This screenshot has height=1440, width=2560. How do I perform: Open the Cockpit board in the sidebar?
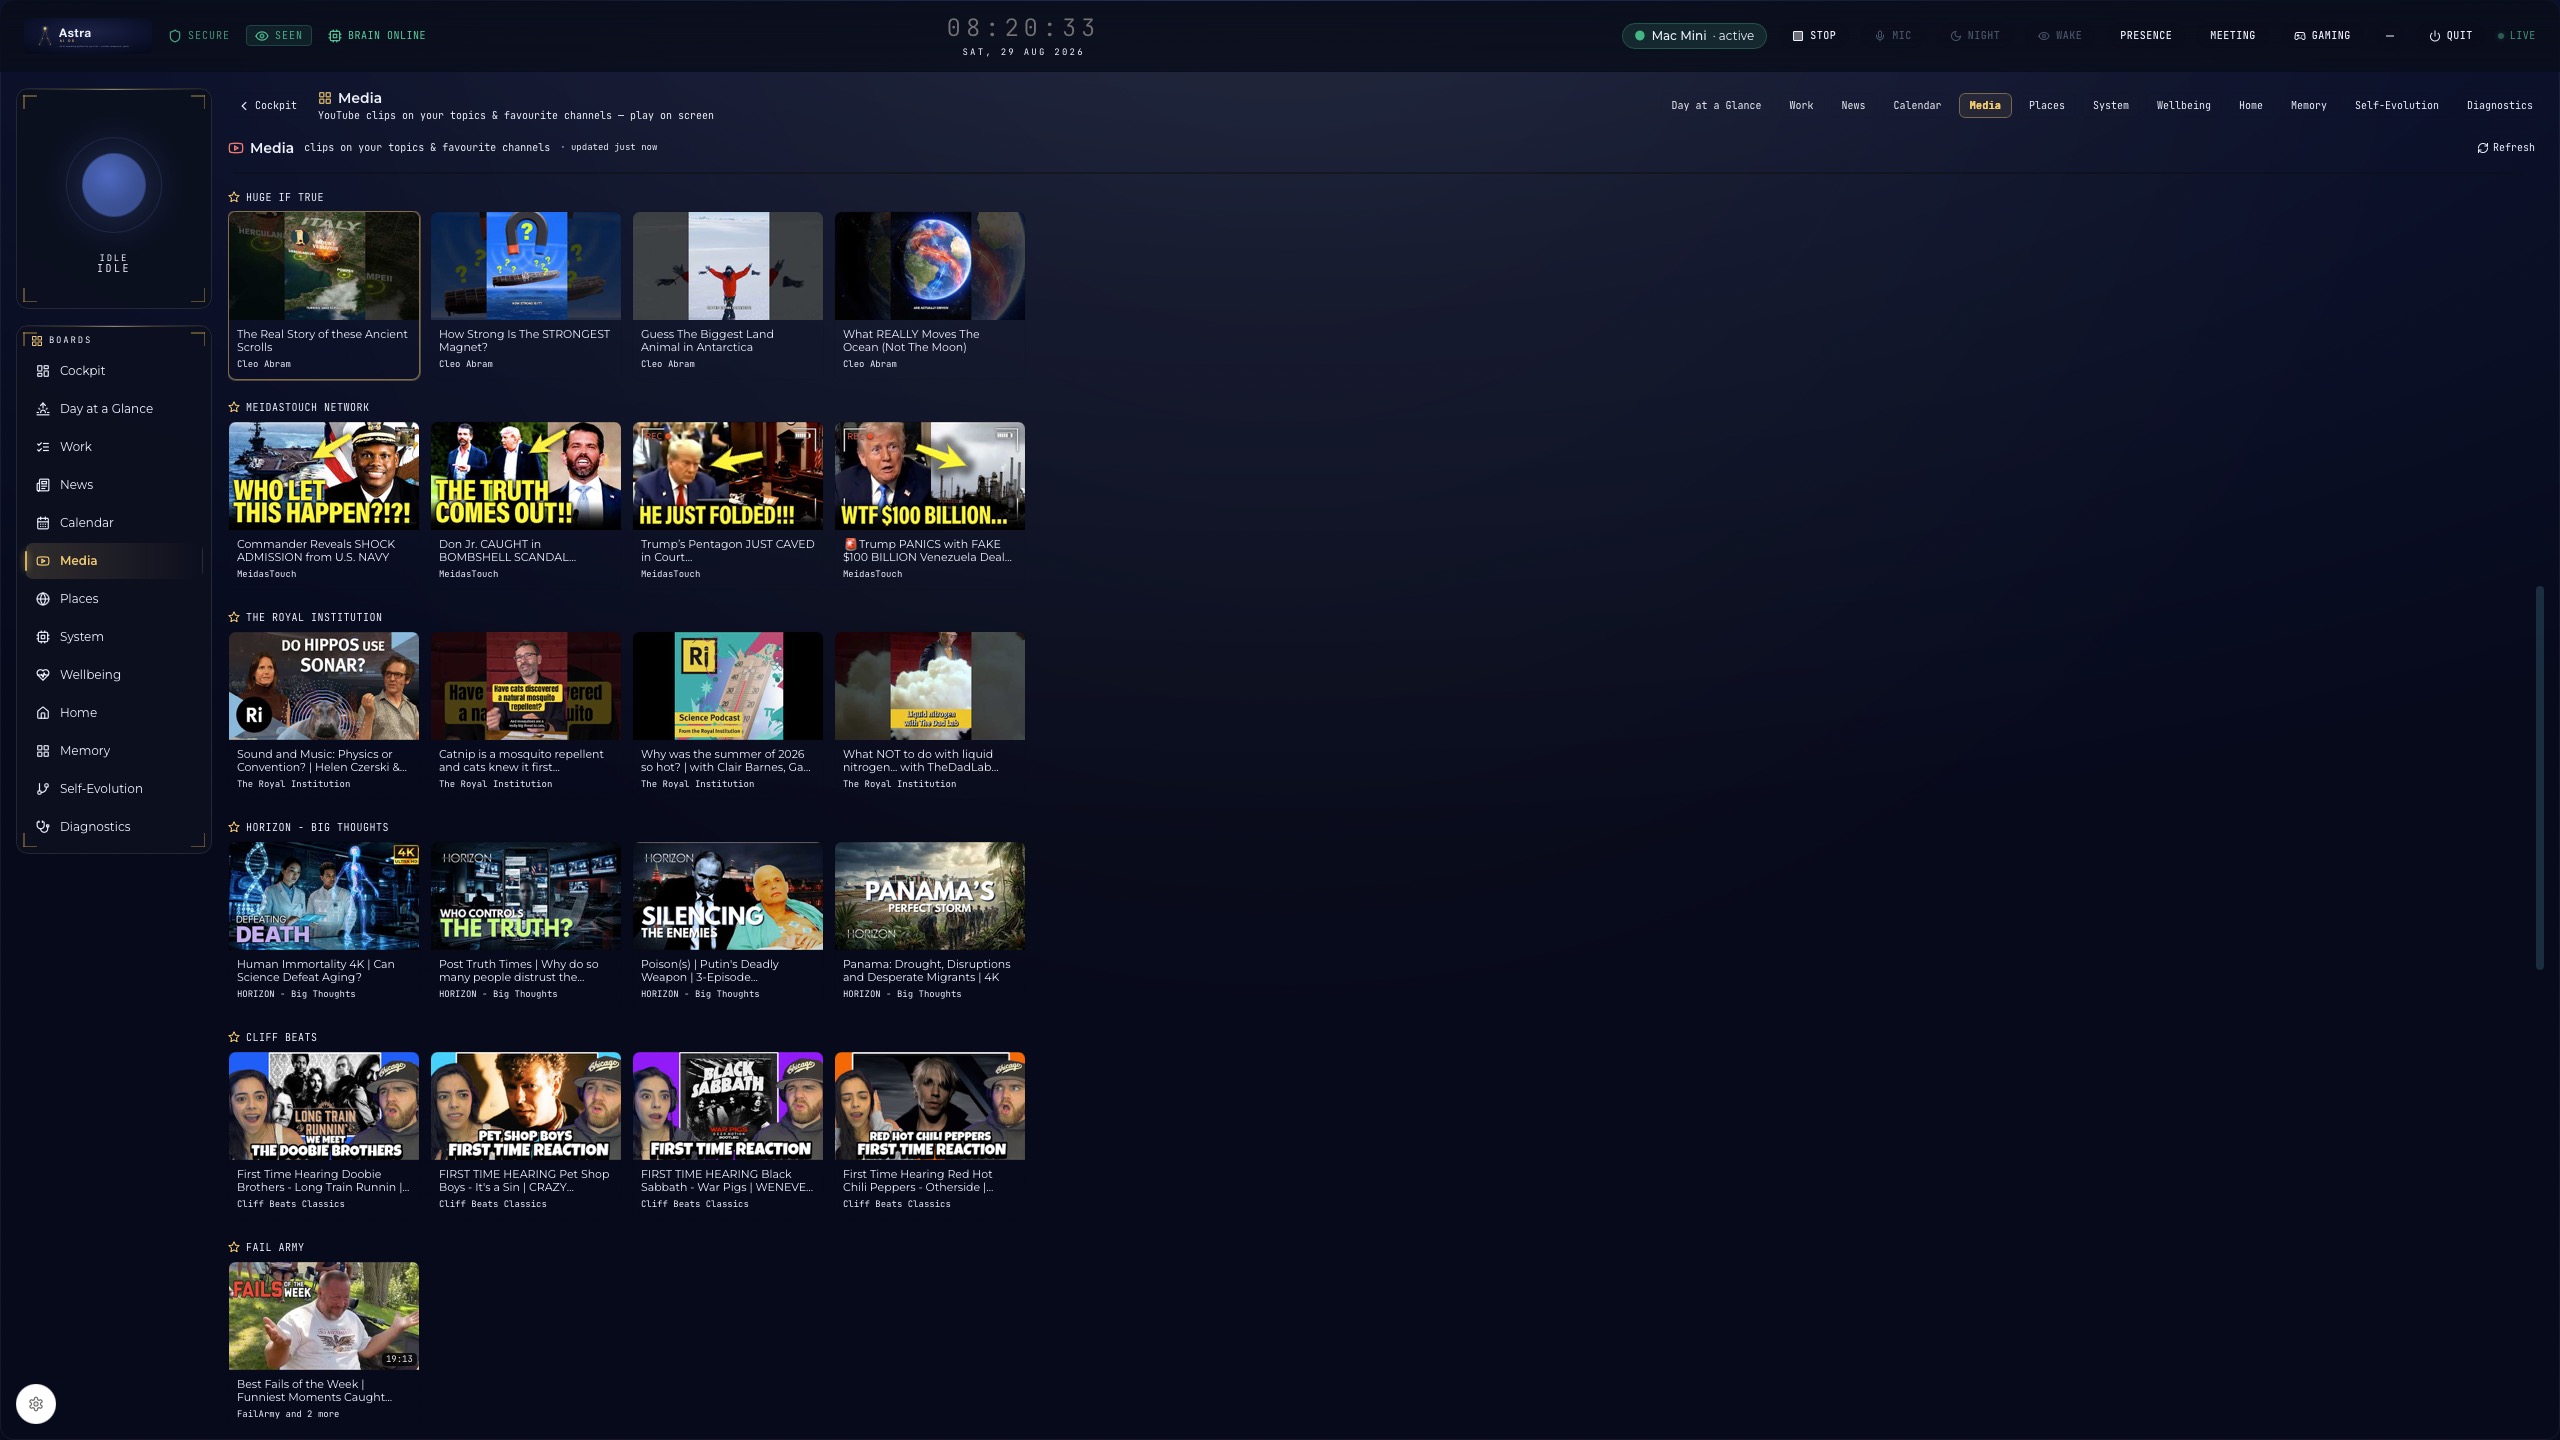(x=113, y=371)
